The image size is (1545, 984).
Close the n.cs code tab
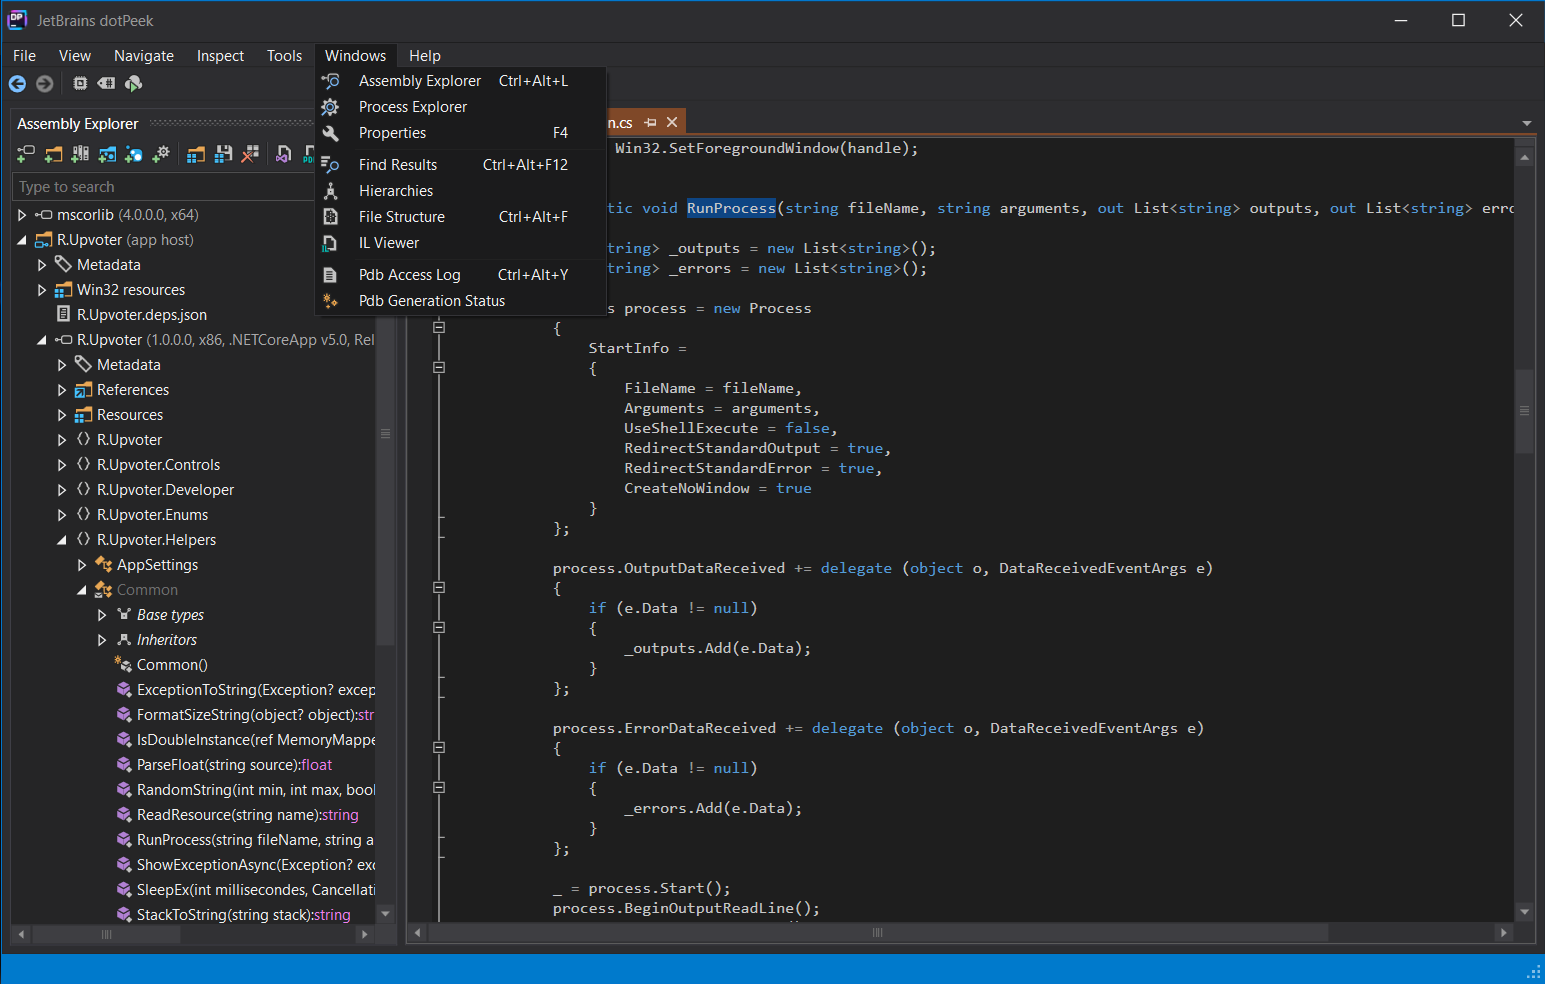tap(672, 122)
